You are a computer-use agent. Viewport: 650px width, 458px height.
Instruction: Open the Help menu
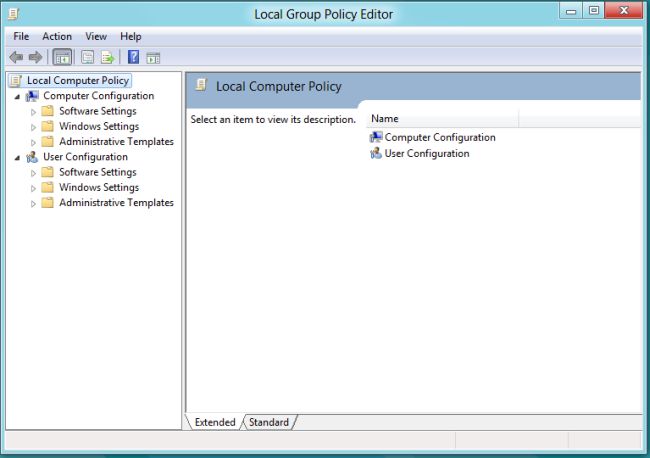tap(131, 36)
